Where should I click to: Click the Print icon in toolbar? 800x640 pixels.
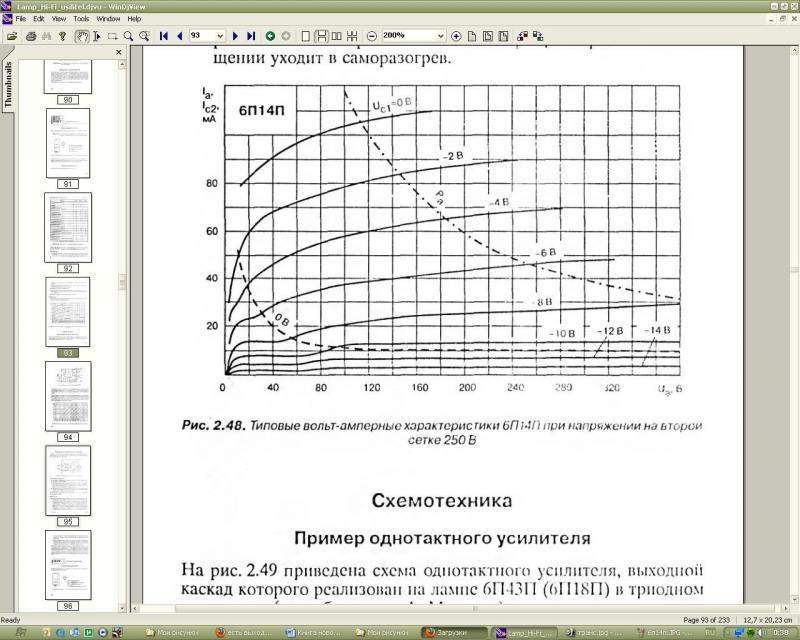click(31, 36)
